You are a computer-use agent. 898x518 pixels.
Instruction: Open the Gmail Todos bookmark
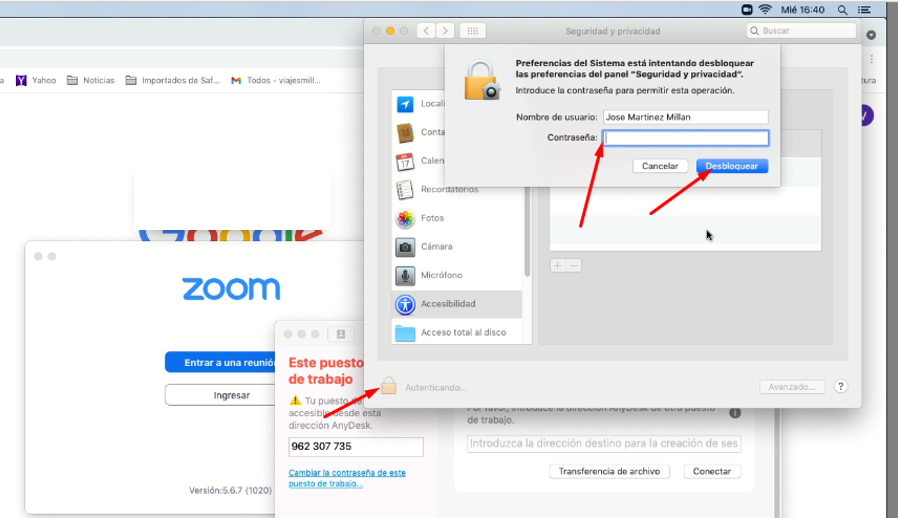pos(276,81)
